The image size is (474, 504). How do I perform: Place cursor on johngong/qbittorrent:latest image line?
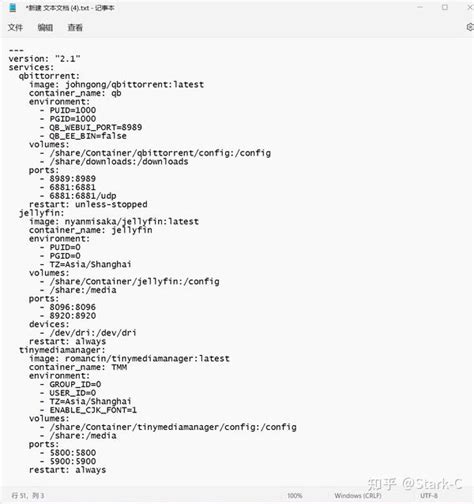coord(116,85)
